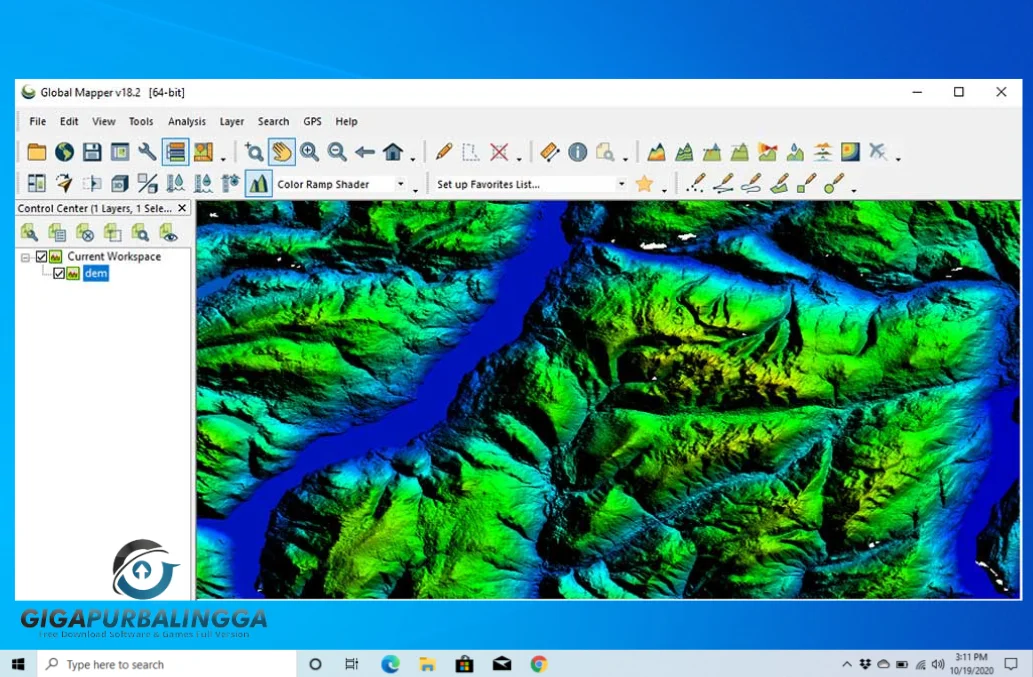Open the density heat map icon

click(851, 152)
